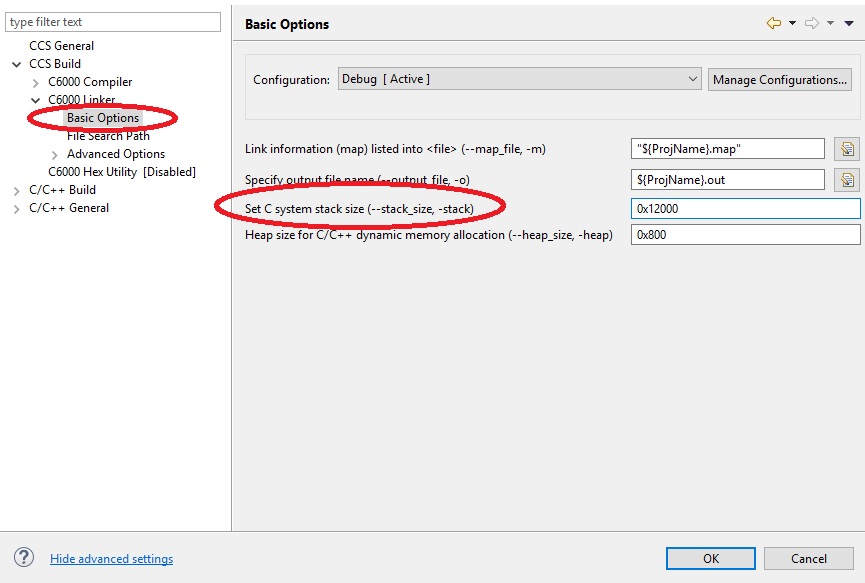Collapse the CCS Build tree node

coord(17,64)
